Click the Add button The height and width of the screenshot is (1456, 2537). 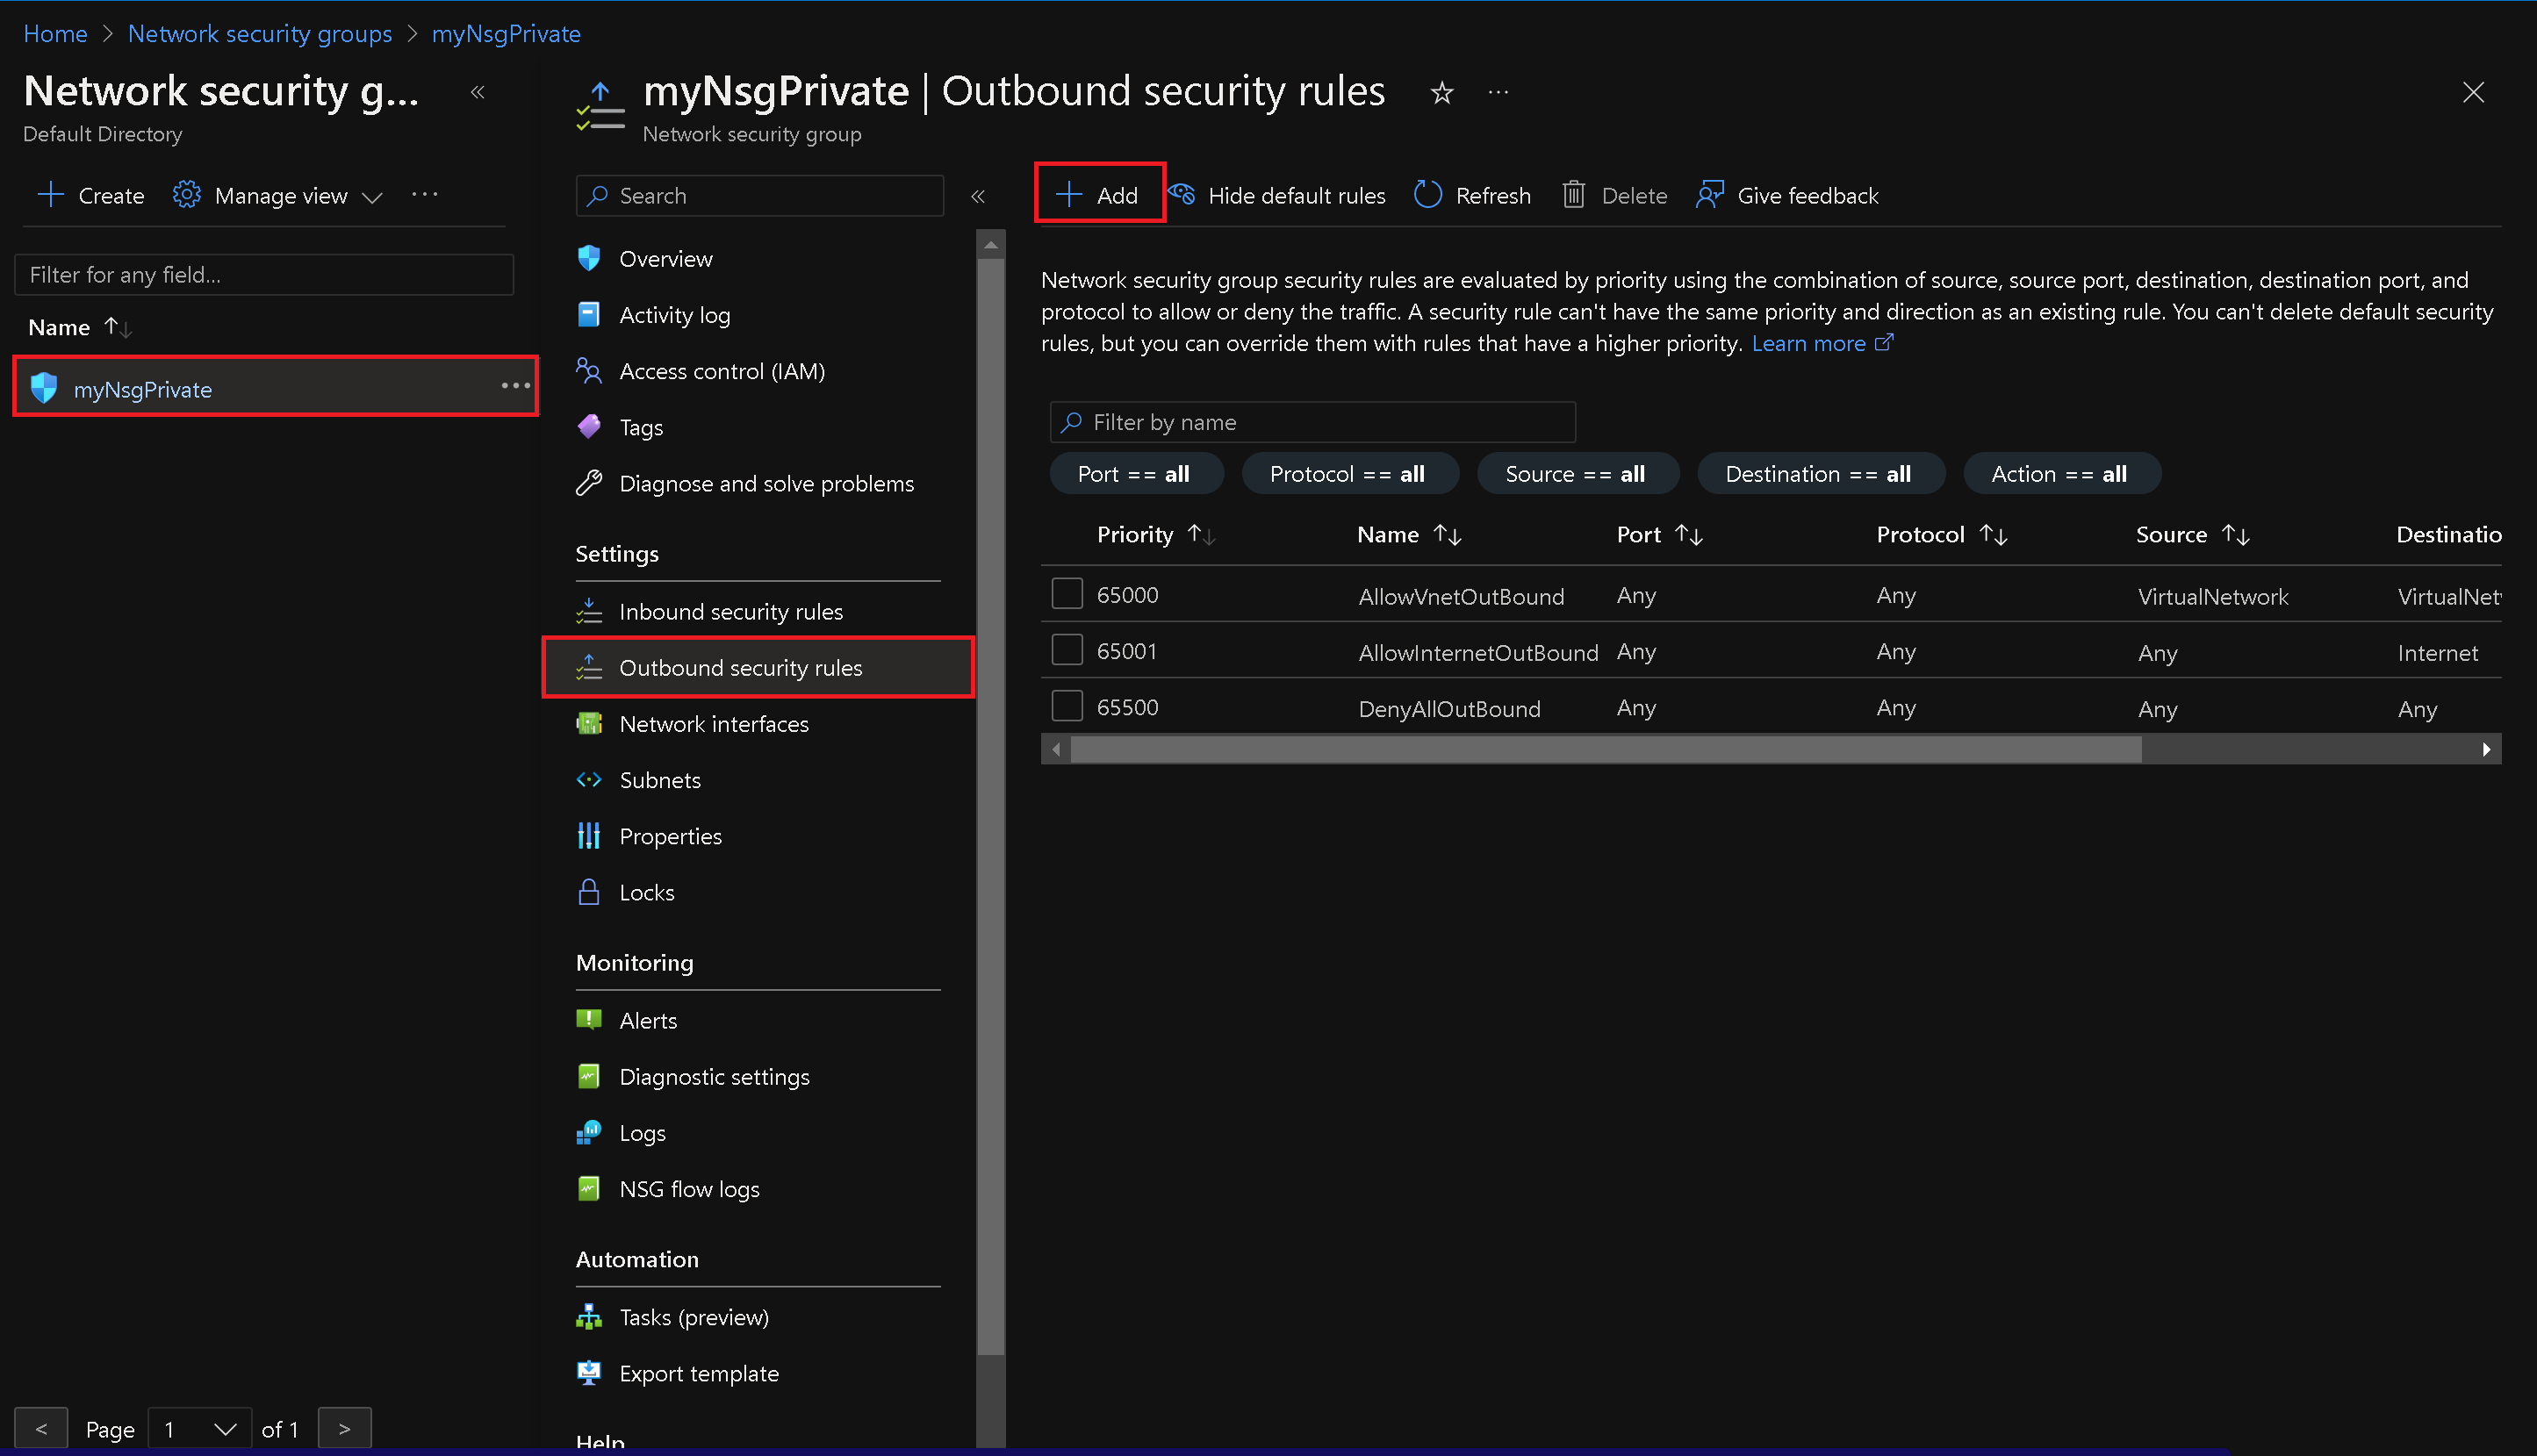[x=1098, y=193]
